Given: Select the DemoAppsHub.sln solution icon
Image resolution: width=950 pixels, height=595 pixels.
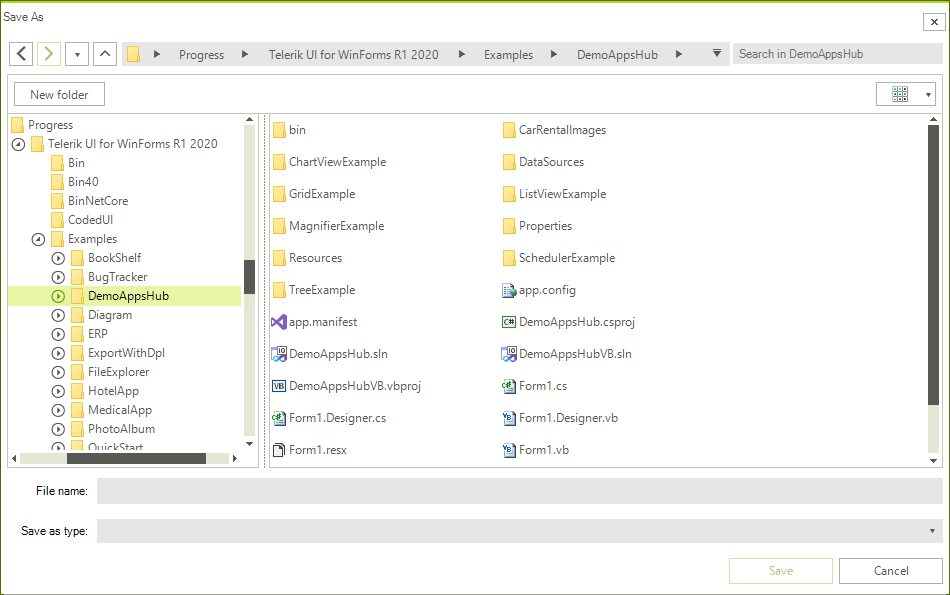Looking at the screenshot, I should pos(278,353).
